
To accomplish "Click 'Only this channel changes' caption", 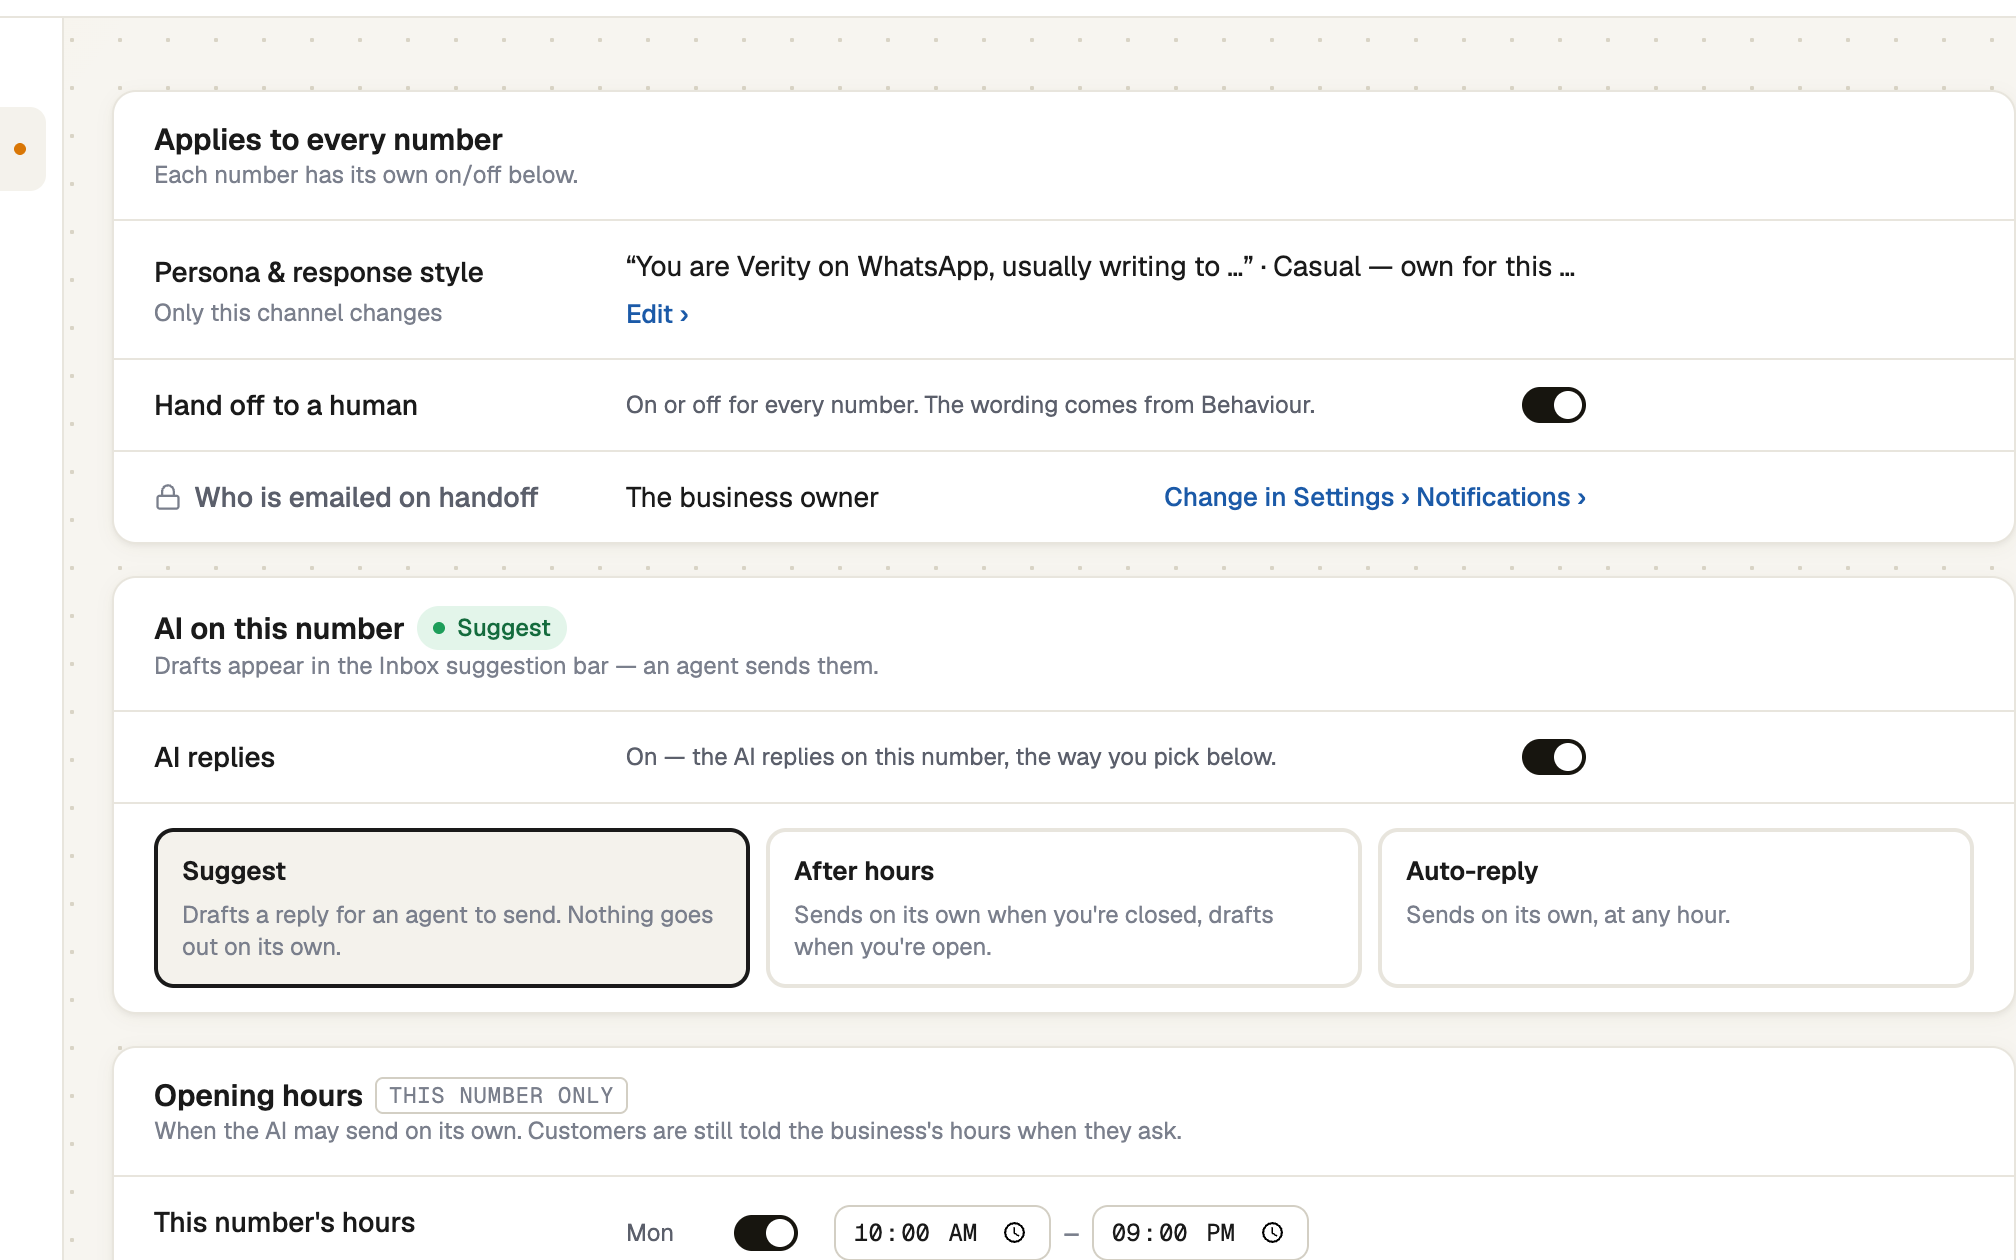I will pos(298,313).
